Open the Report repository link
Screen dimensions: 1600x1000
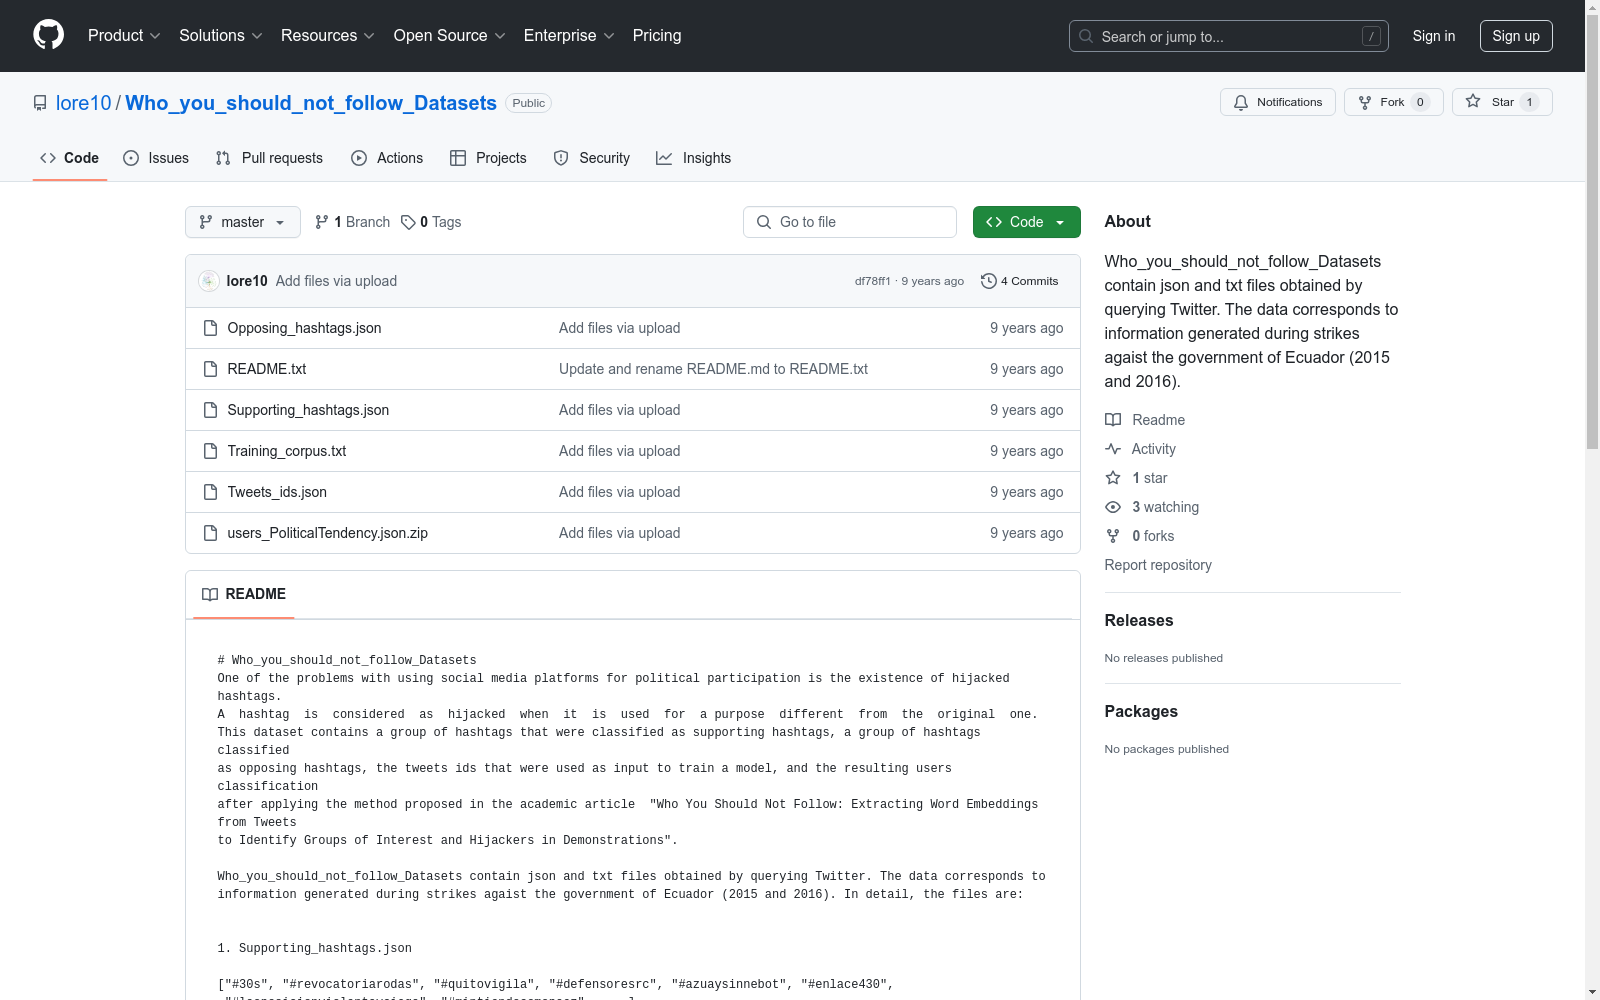point(1158,565)
